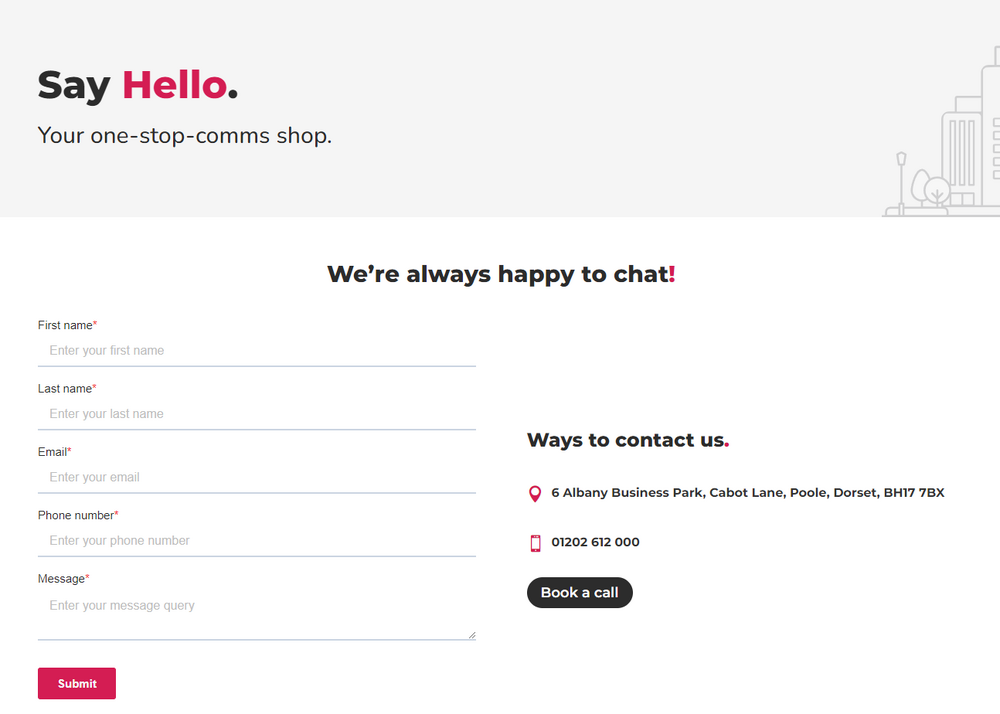The height and width of the screenshot is (714, 1000).
Task: Click the 01202 612 000 phone number
Action: pos(595,542)
